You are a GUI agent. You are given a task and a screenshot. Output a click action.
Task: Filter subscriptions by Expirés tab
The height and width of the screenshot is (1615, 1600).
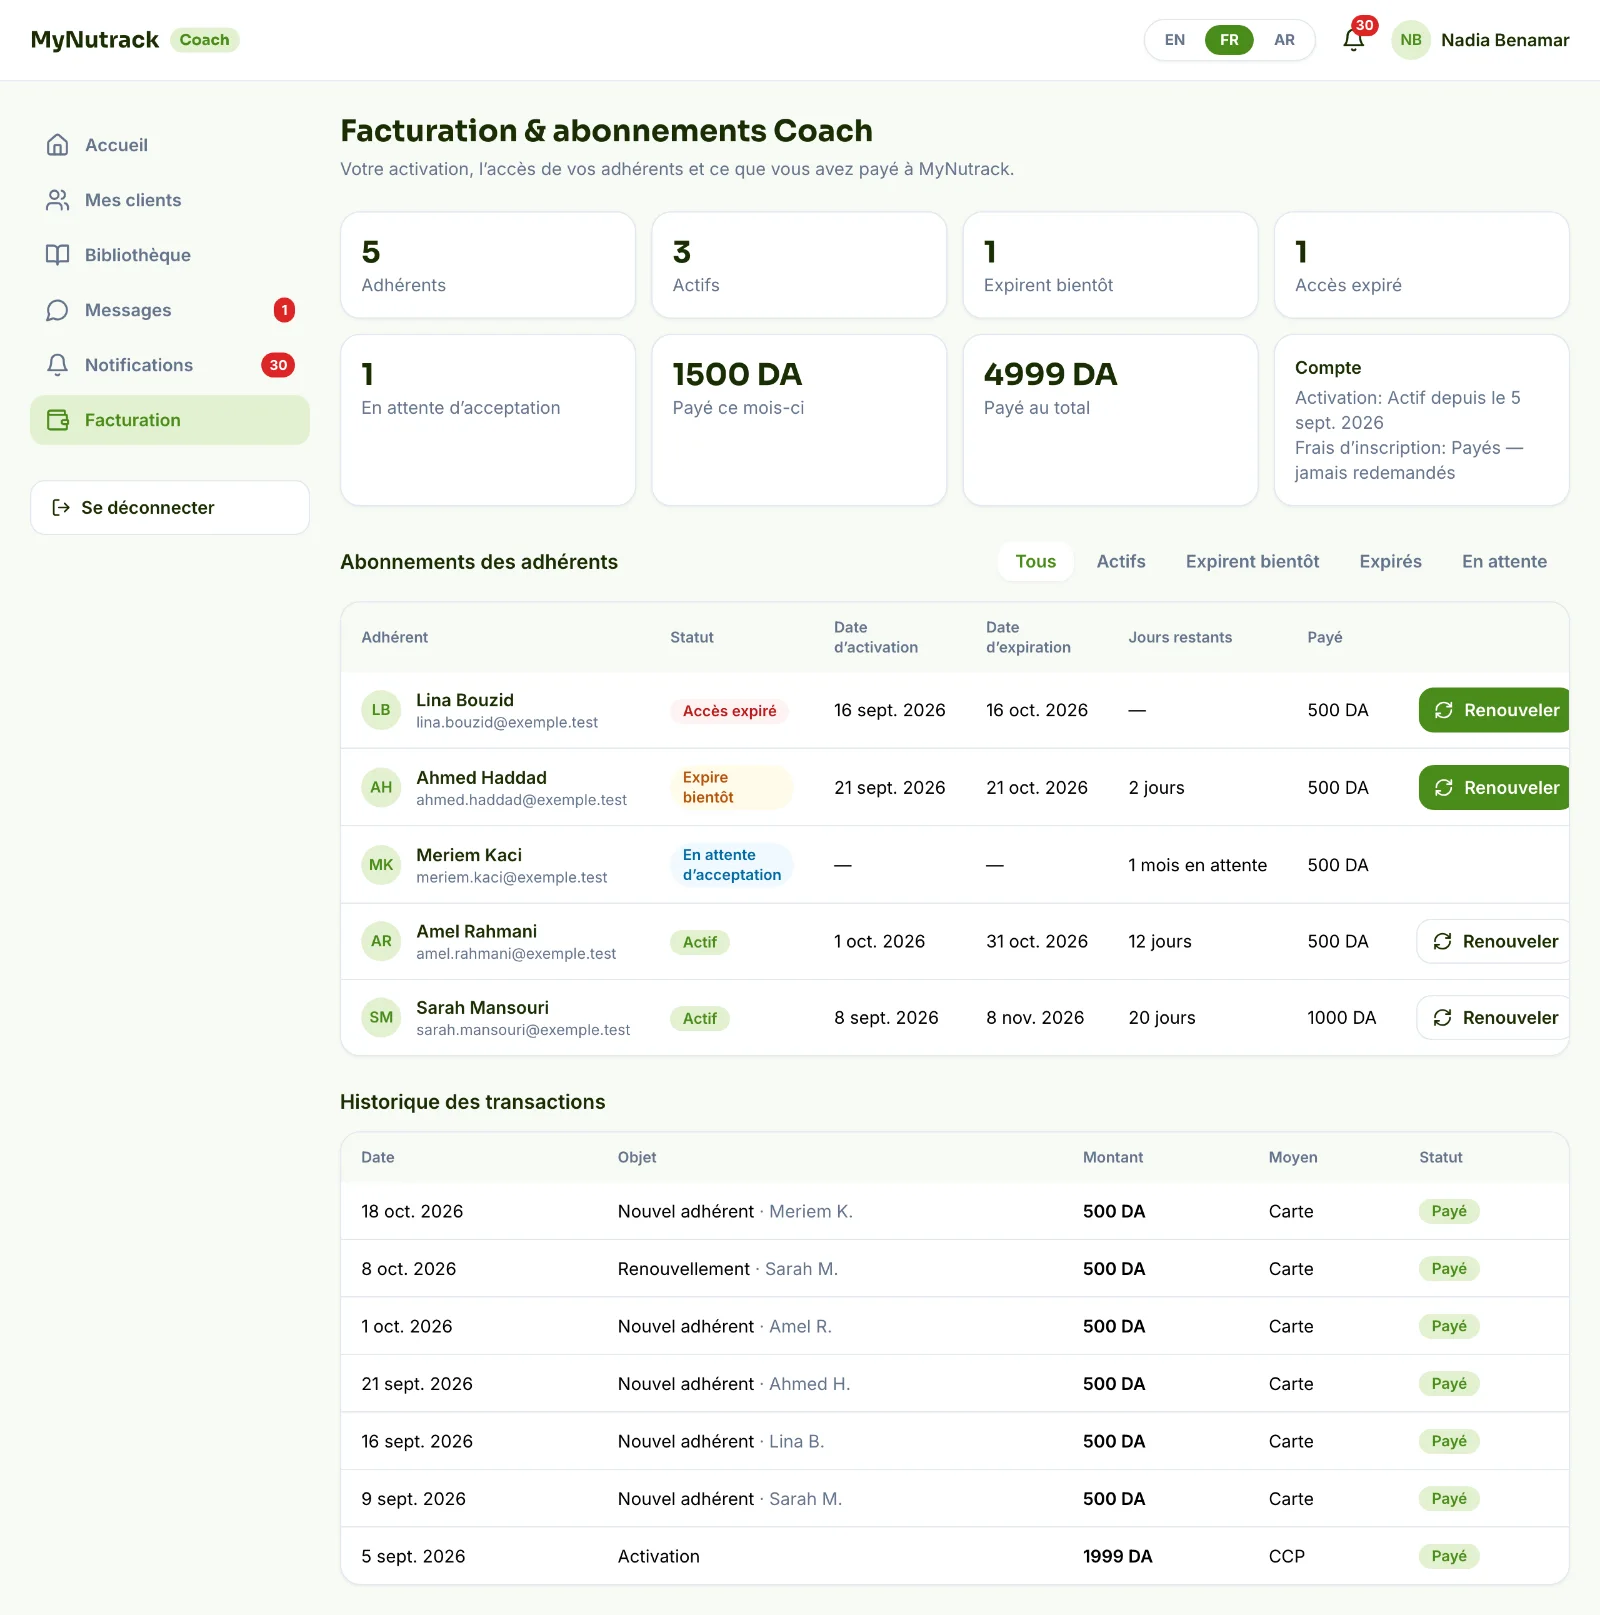click(x=1390, y=561)
